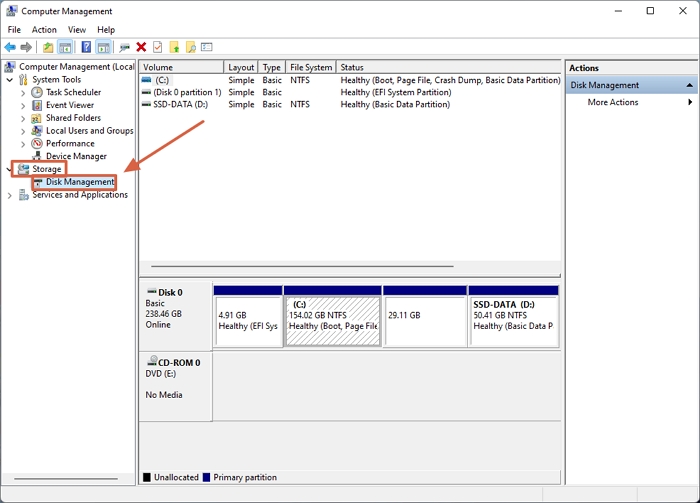Click the Properties checkmark page icon
The width and height of the screenshot is (700, 503).
coord(158,47)
